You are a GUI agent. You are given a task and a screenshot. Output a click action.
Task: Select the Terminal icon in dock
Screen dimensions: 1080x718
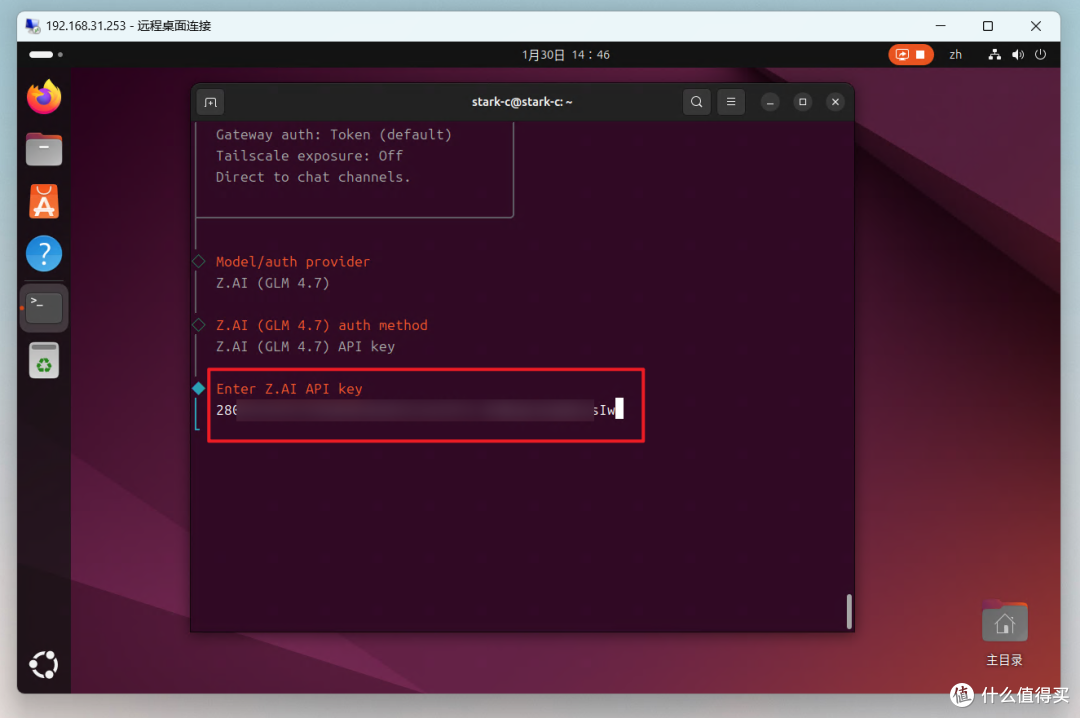coord(44,307)
